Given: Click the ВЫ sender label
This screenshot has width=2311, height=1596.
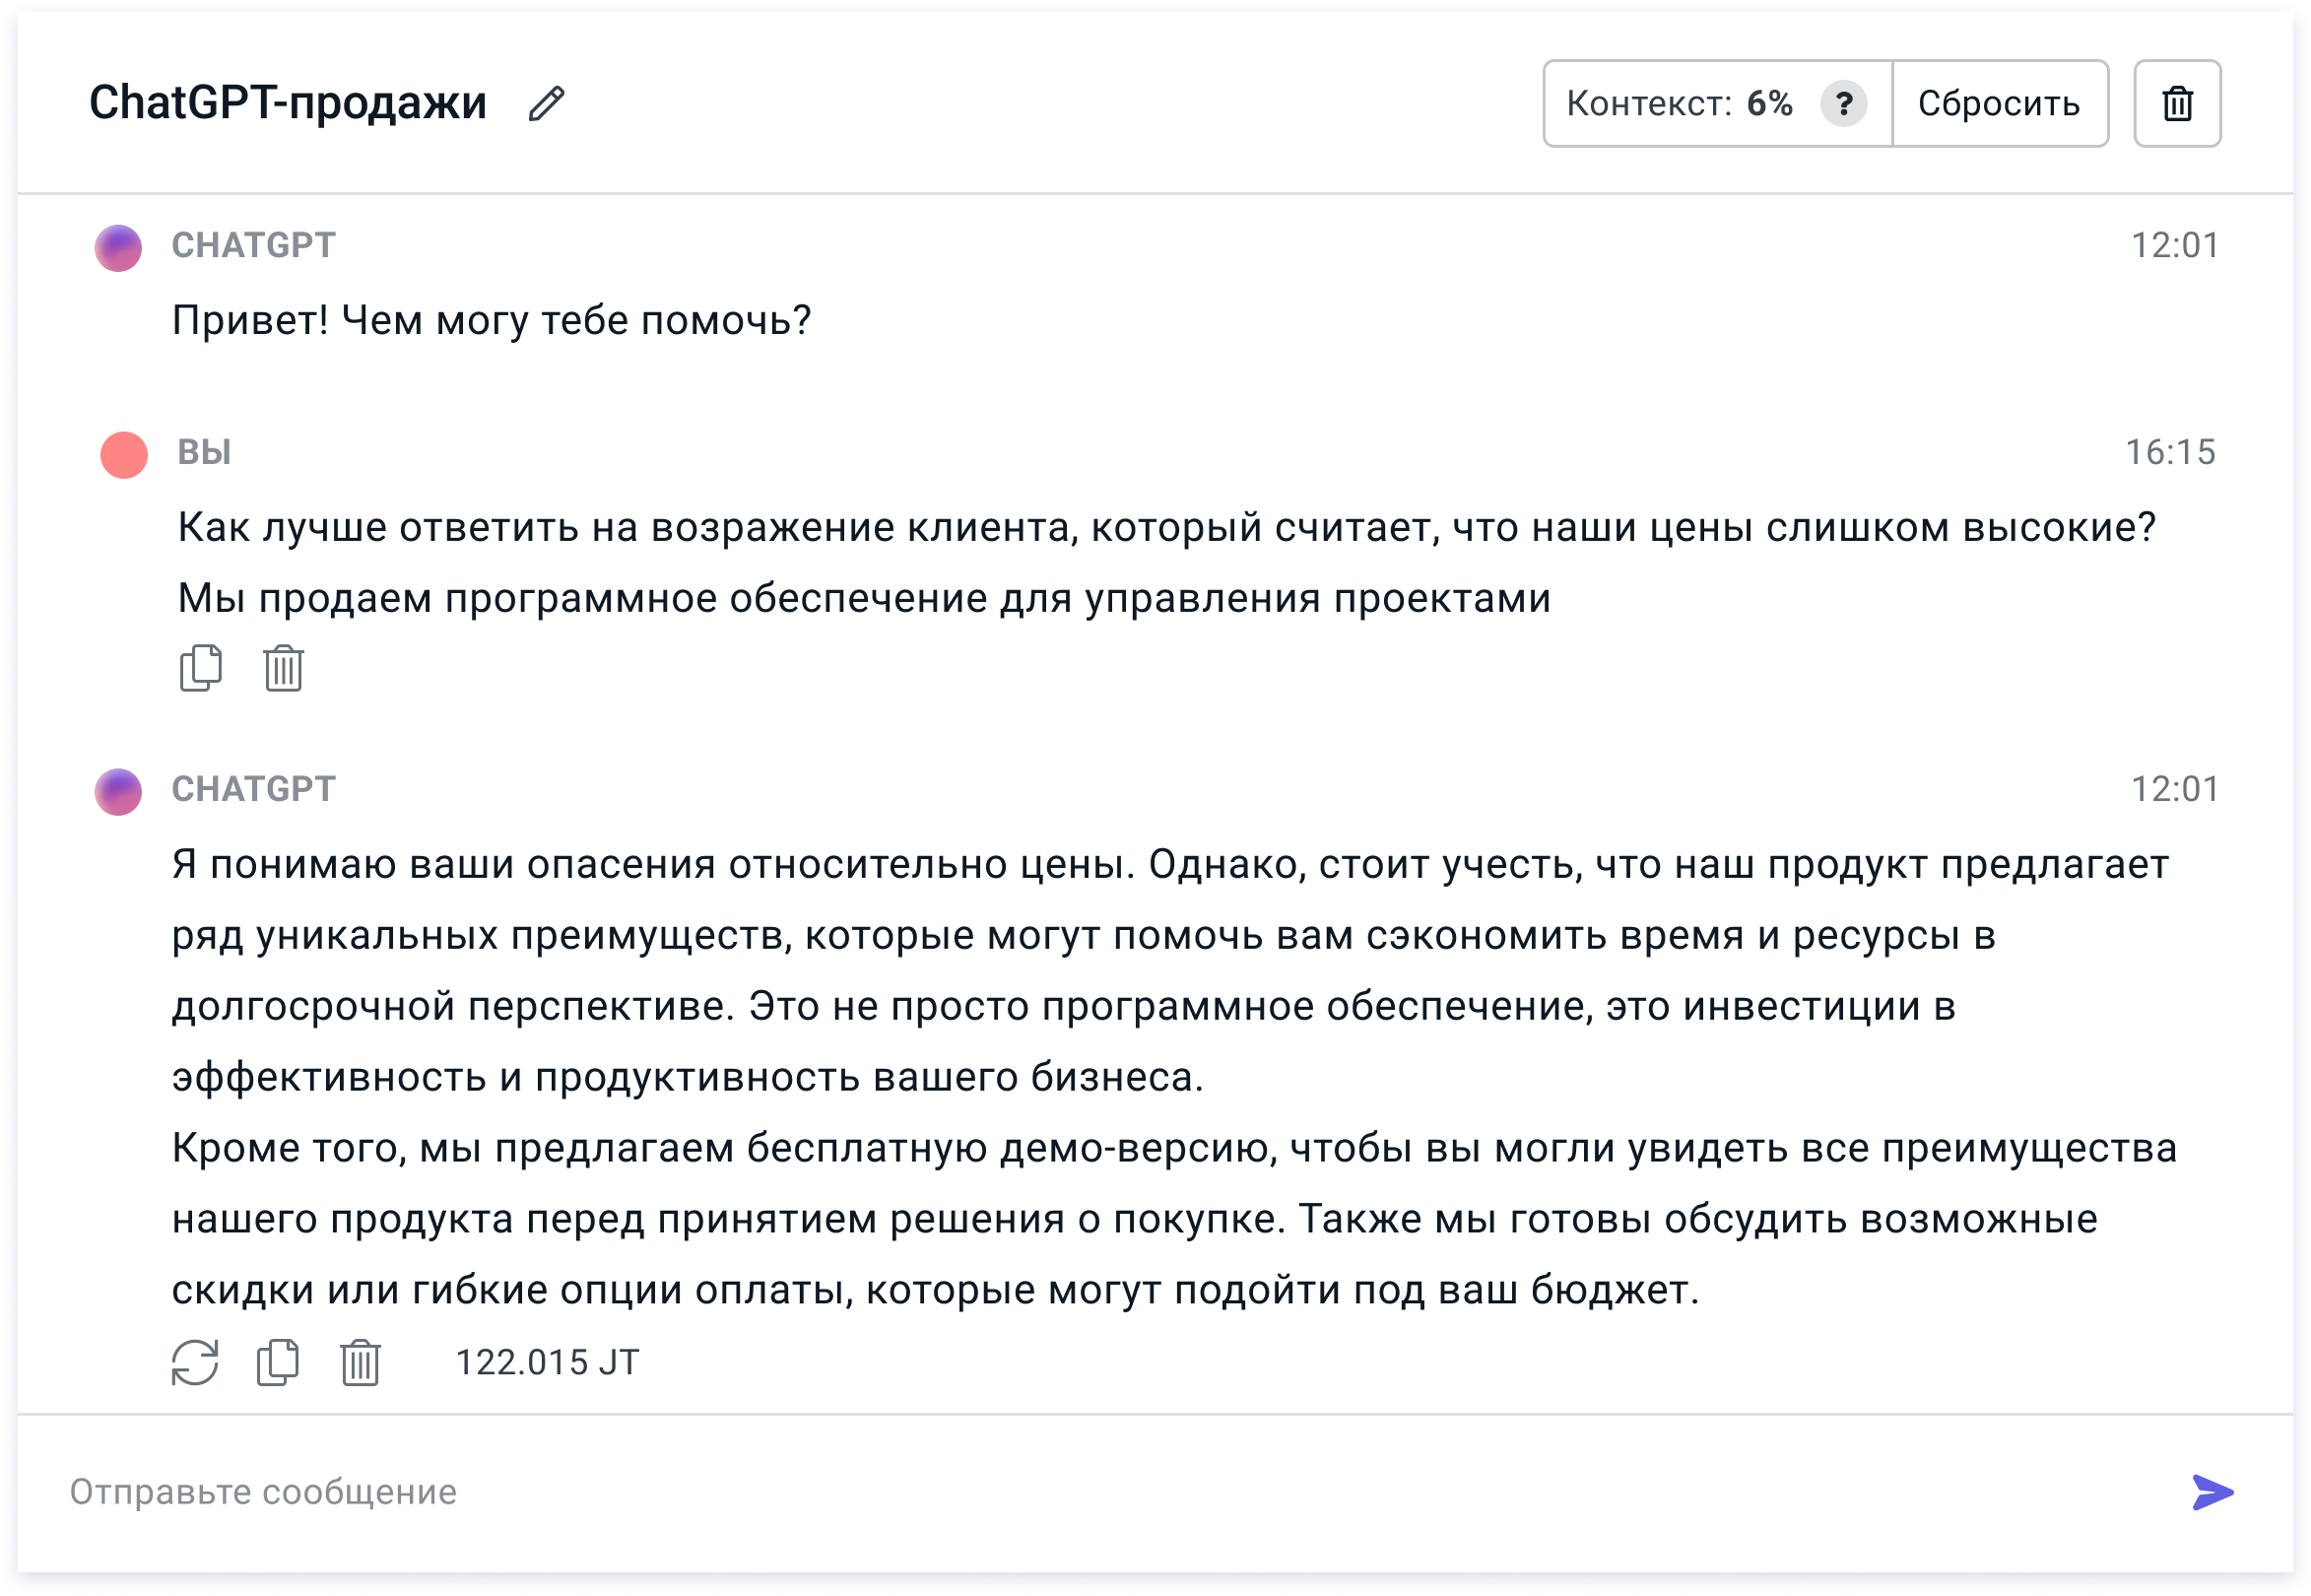Looking at the screenshot, I should point(204,453).
